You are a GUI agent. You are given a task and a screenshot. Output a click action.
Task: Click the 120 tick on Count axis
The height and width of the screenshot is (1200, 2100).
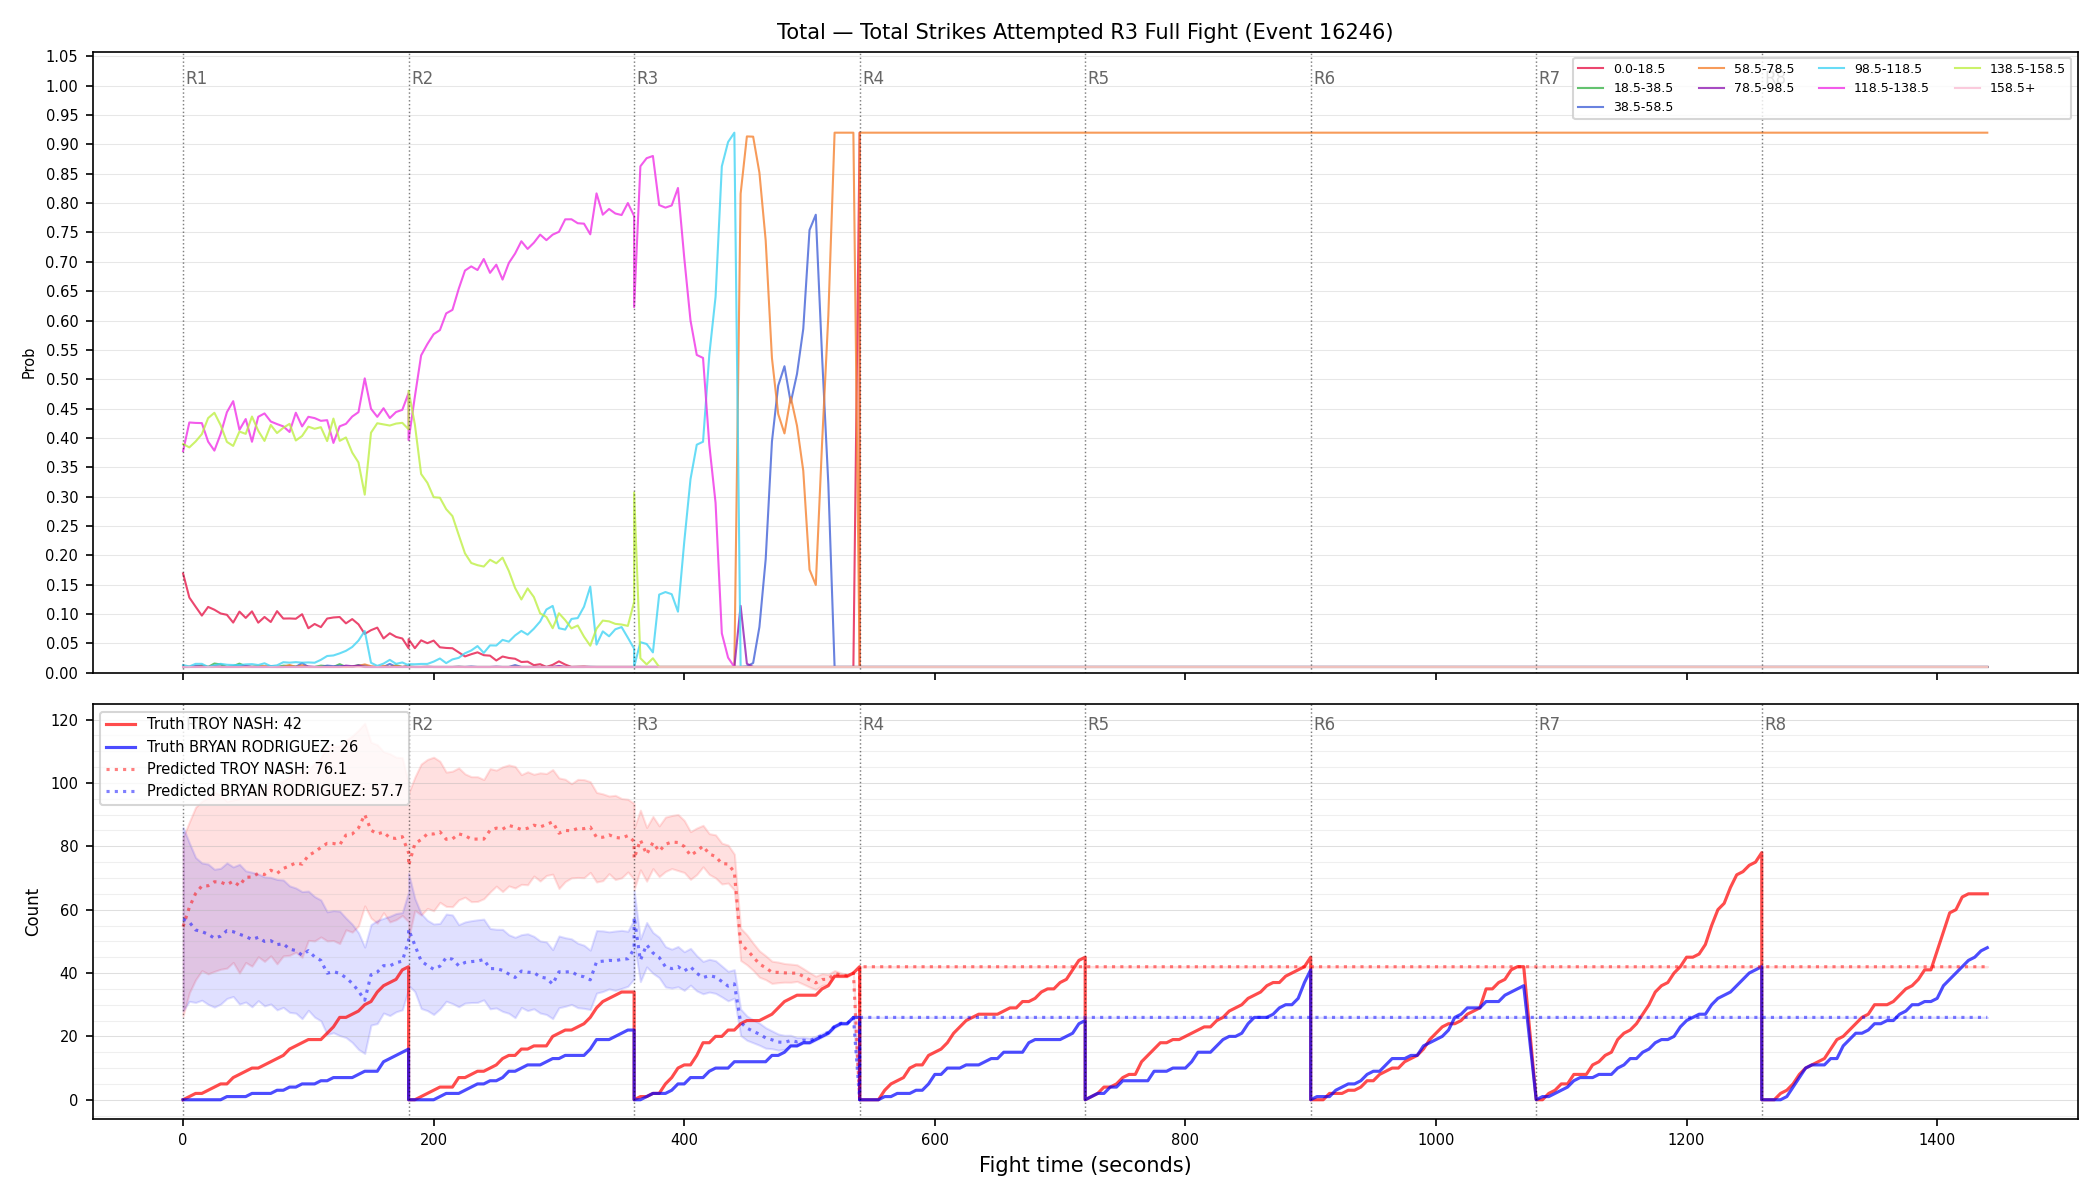click(66, 720)
